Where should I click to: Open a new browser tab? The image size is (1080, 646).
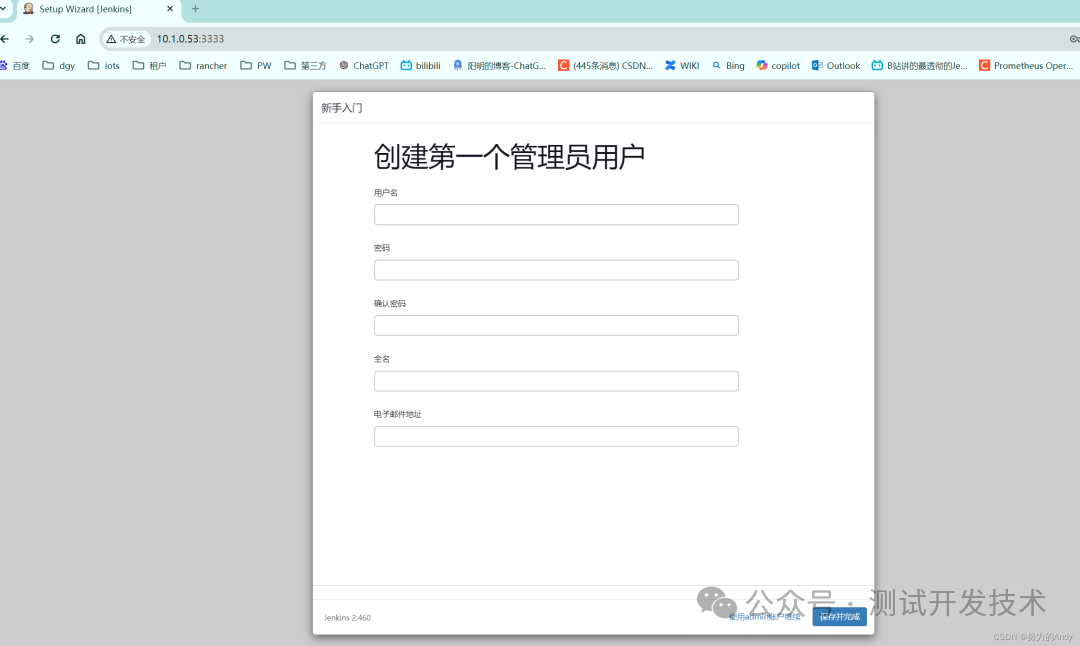click(196, 9)
